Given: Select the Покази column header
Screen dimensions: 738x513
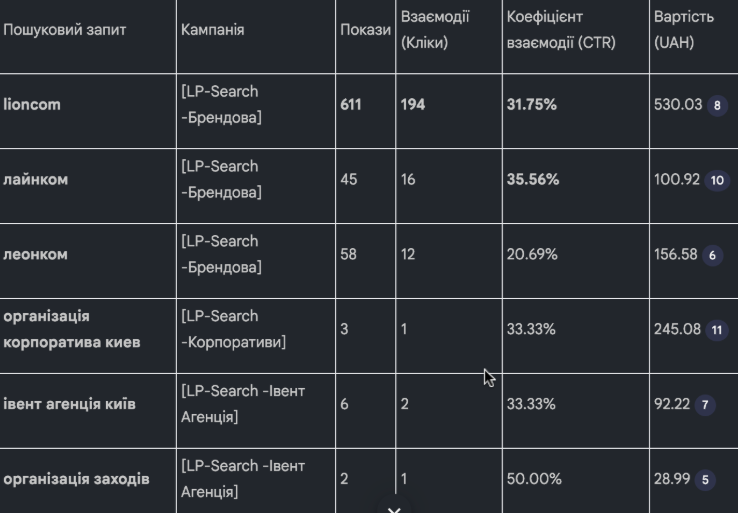Looking at the screenshot, I should click(x=365, y=30).
